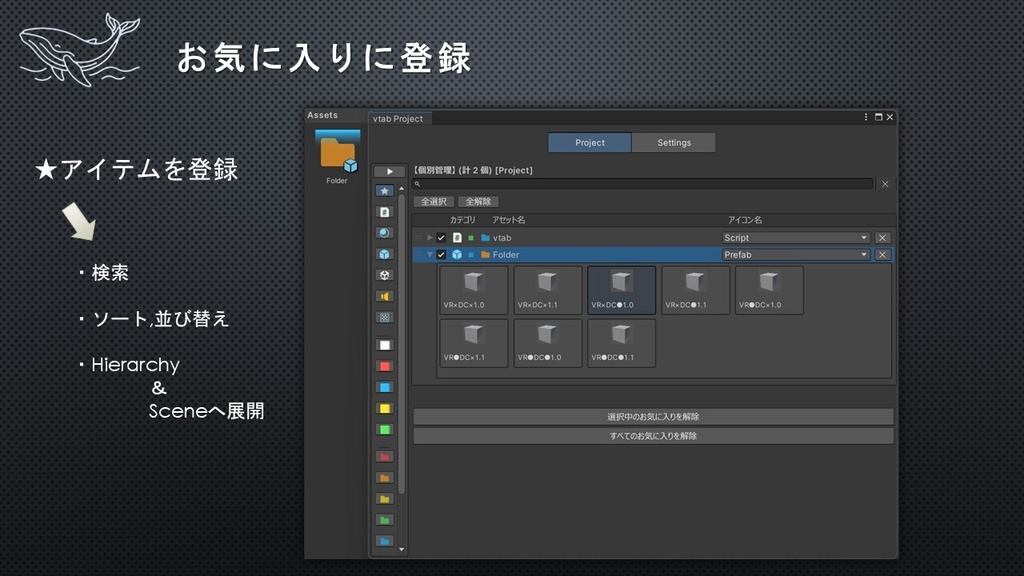This screenshot has height=576, width=1024.
Task: Select the blue folder icon in the sidebar
Action: click(x=385, y=541)
